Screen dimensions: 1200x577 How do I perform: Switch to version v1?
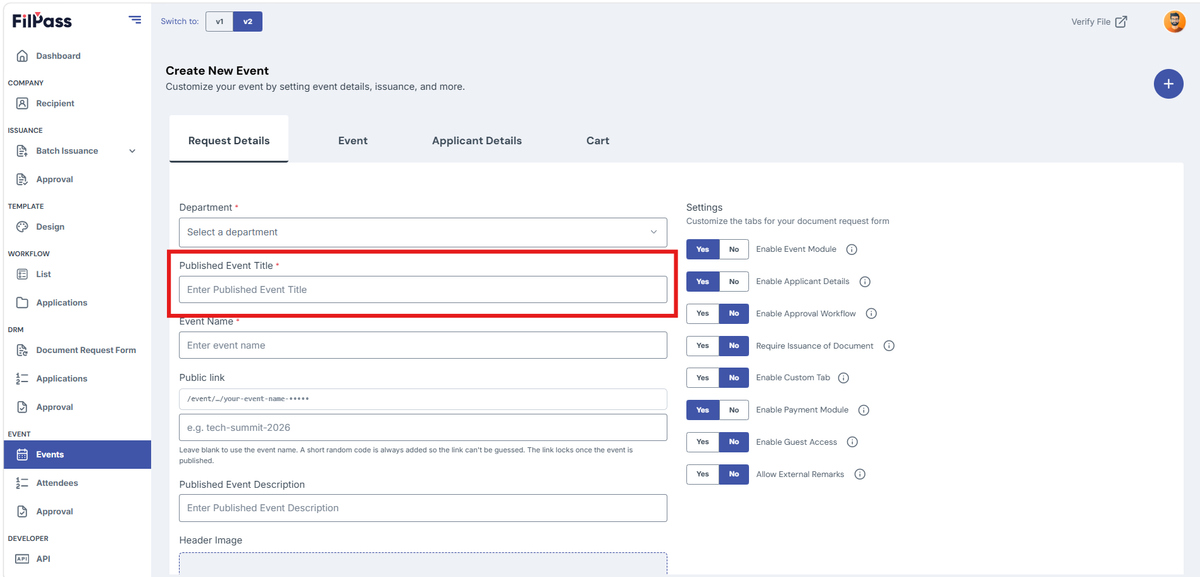click(x=219, y=21)
